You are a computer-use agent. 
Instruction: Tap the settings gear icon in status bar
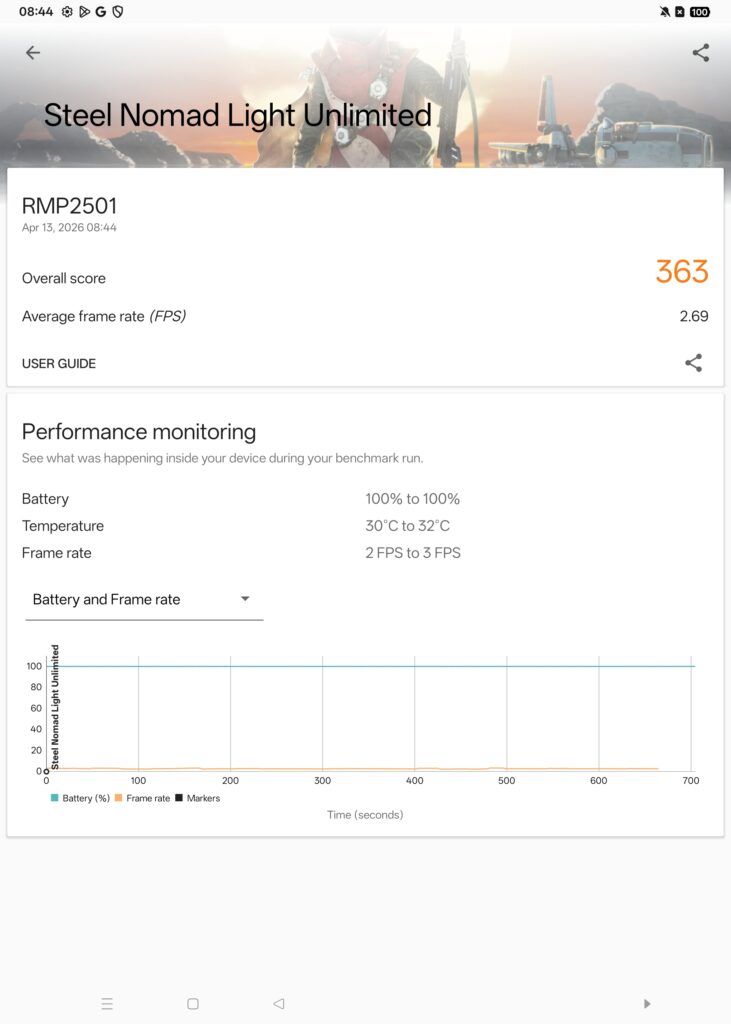tap(66, 12)
